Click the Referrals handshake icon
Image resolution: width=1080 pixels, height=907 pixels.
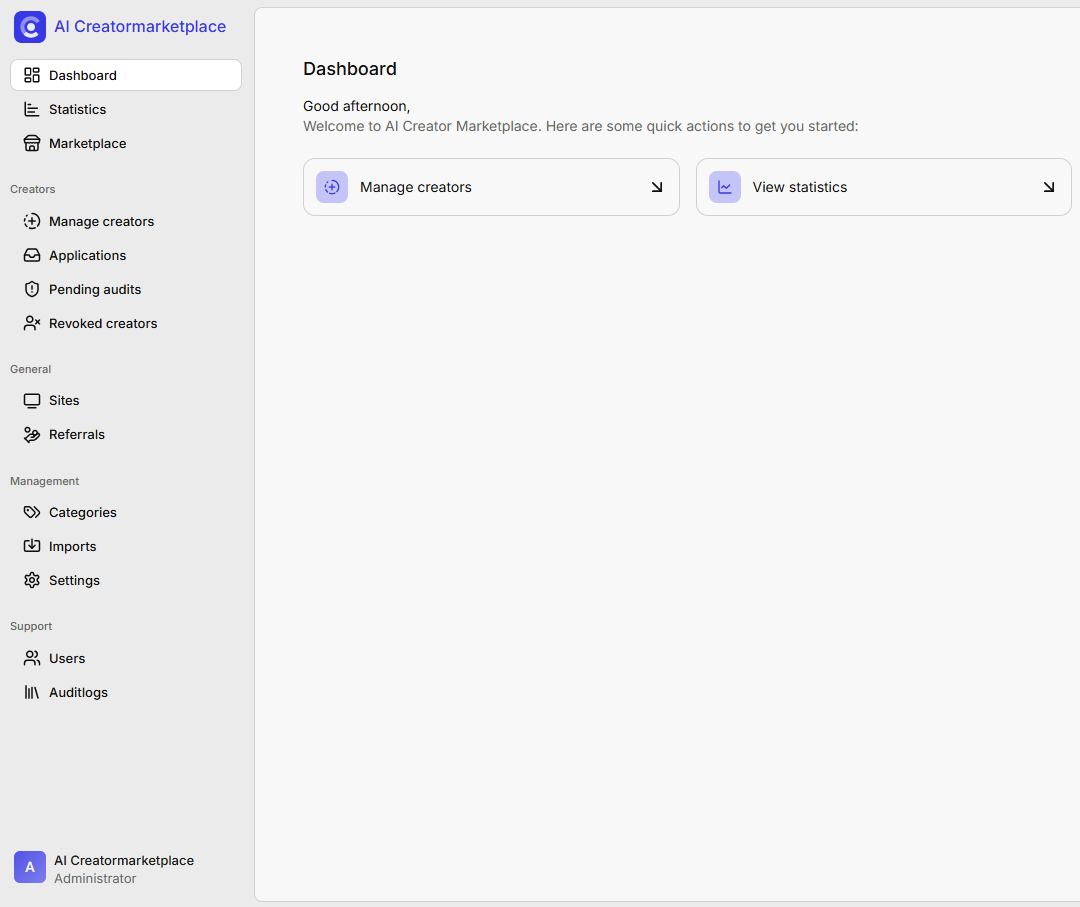[x=31, y=434]
